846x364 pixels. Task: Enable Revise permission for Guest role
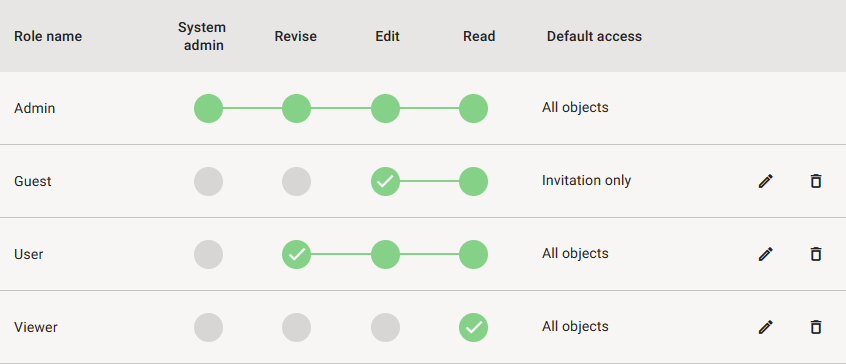click(x=296, y=181)
